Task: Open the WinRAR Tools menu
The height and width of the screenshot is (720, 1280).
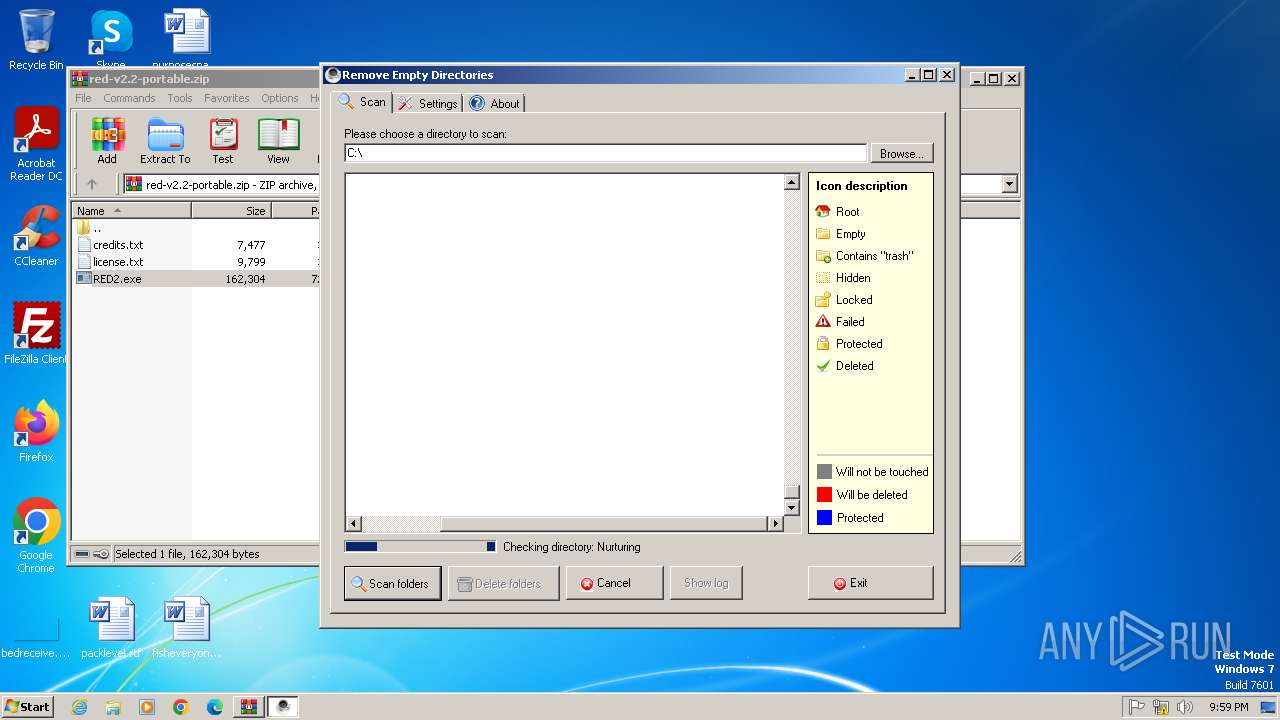Action: pos(180,98)
